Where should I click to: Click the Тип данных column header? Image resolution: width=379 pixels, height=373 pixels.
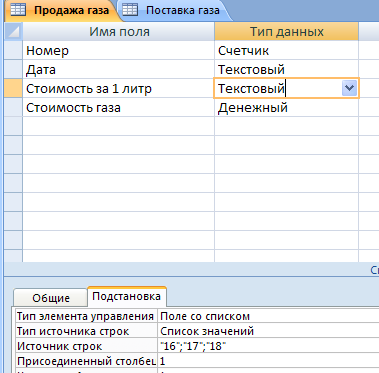tap(287, 32)
